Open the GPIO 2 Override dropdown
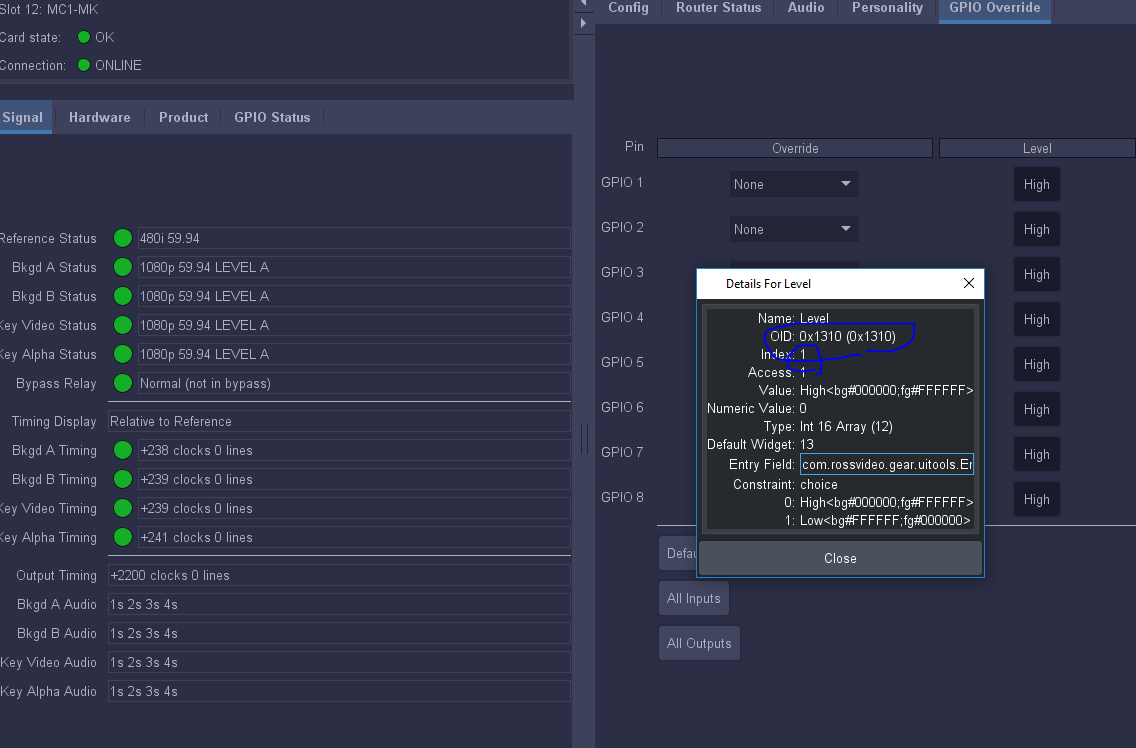The width and height of the screenshot is (1136, 748). tap(794, 229)
